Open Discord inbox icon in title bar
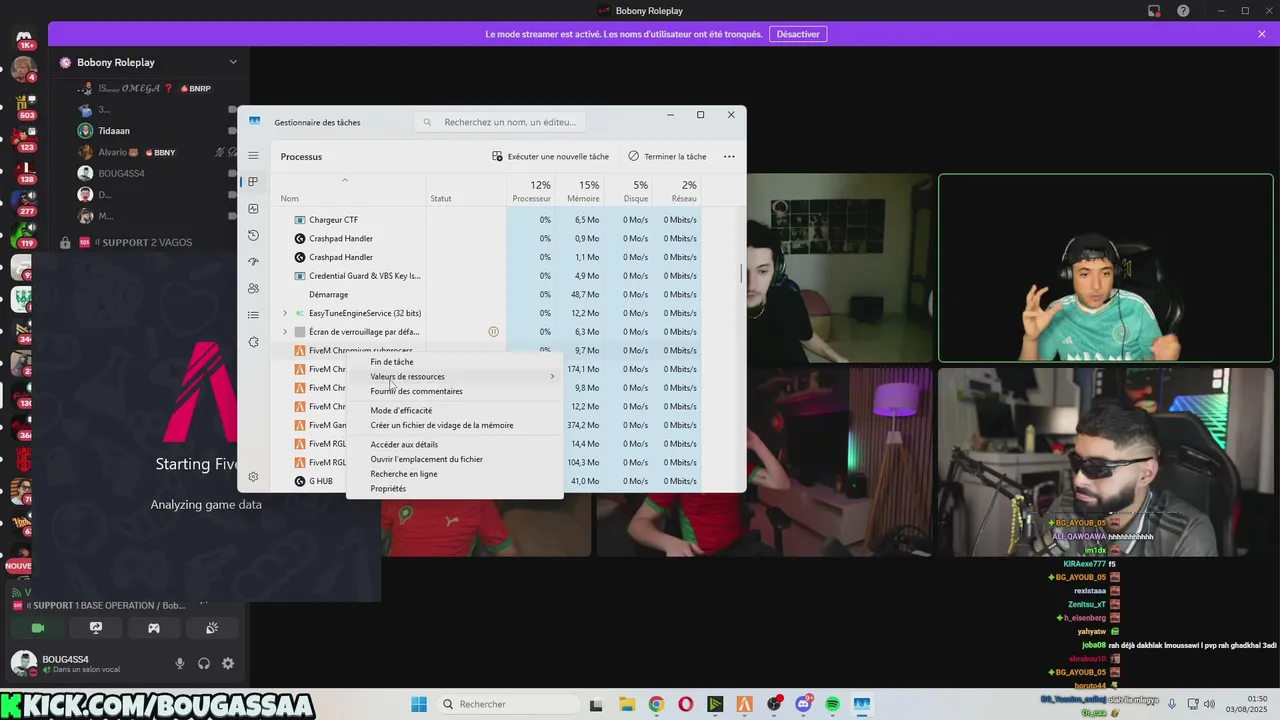The image size is (1280, 720). point(1154,11)
